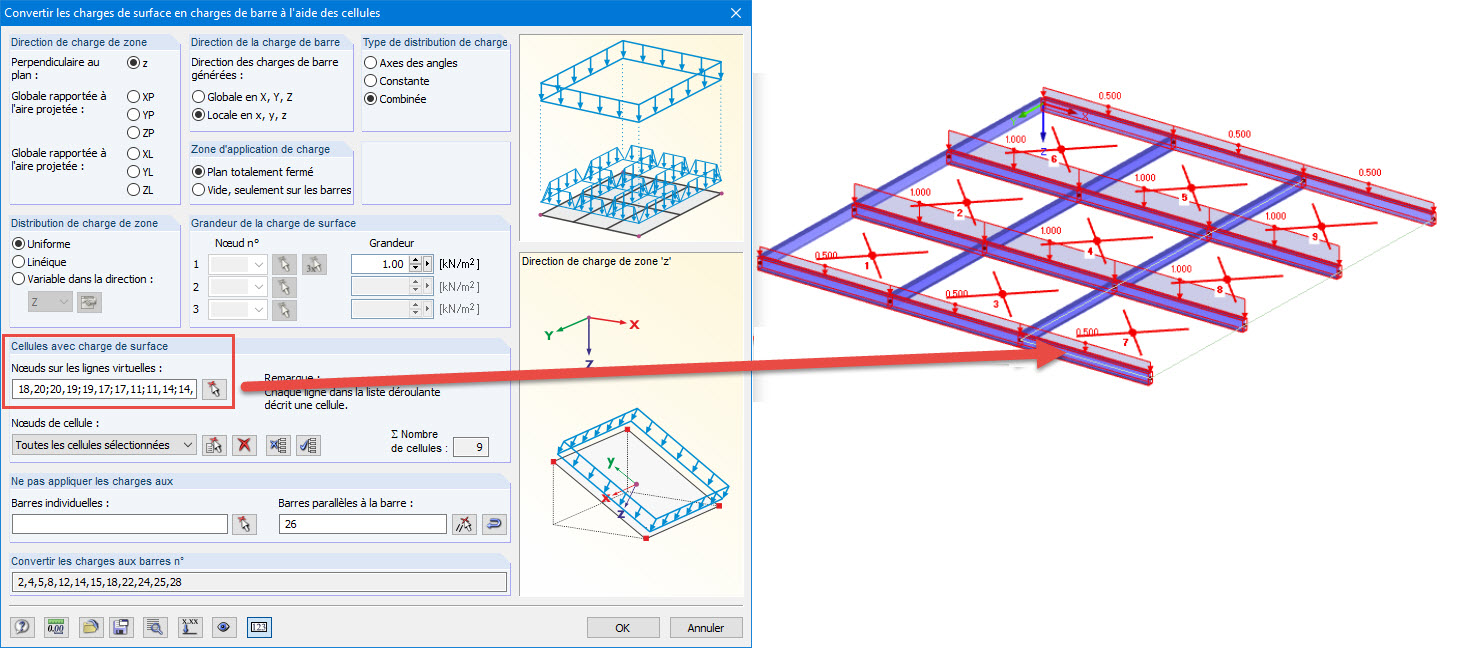Click node picker icon for Nœud row 2
The width and height of the screenshot is (1479, 648).
pos(285,287)
